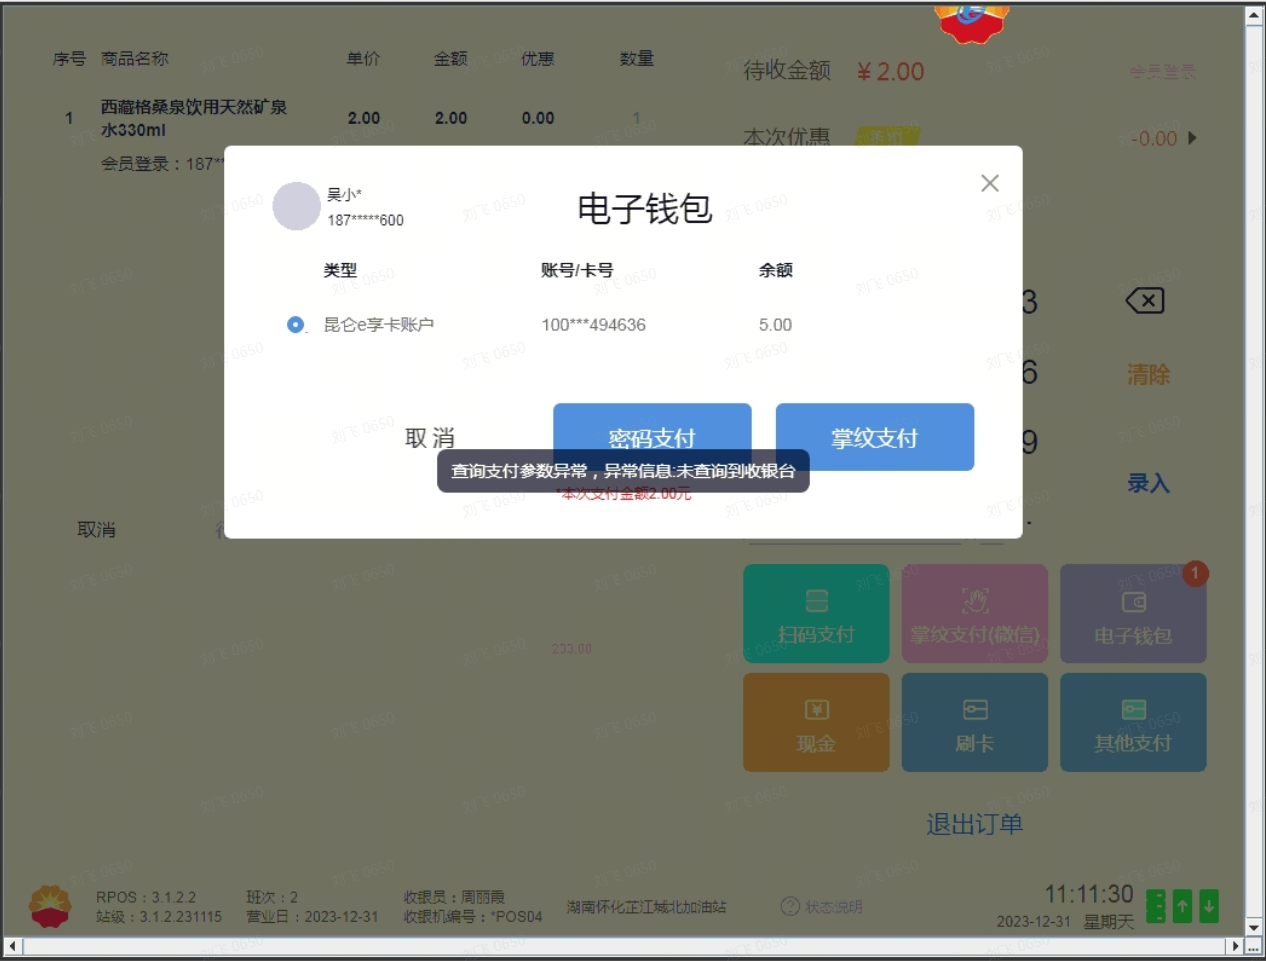Open 其他支付 other payment tile
The width and height of the screenshot is (1266, 961).
click(x=1132, y=722)
